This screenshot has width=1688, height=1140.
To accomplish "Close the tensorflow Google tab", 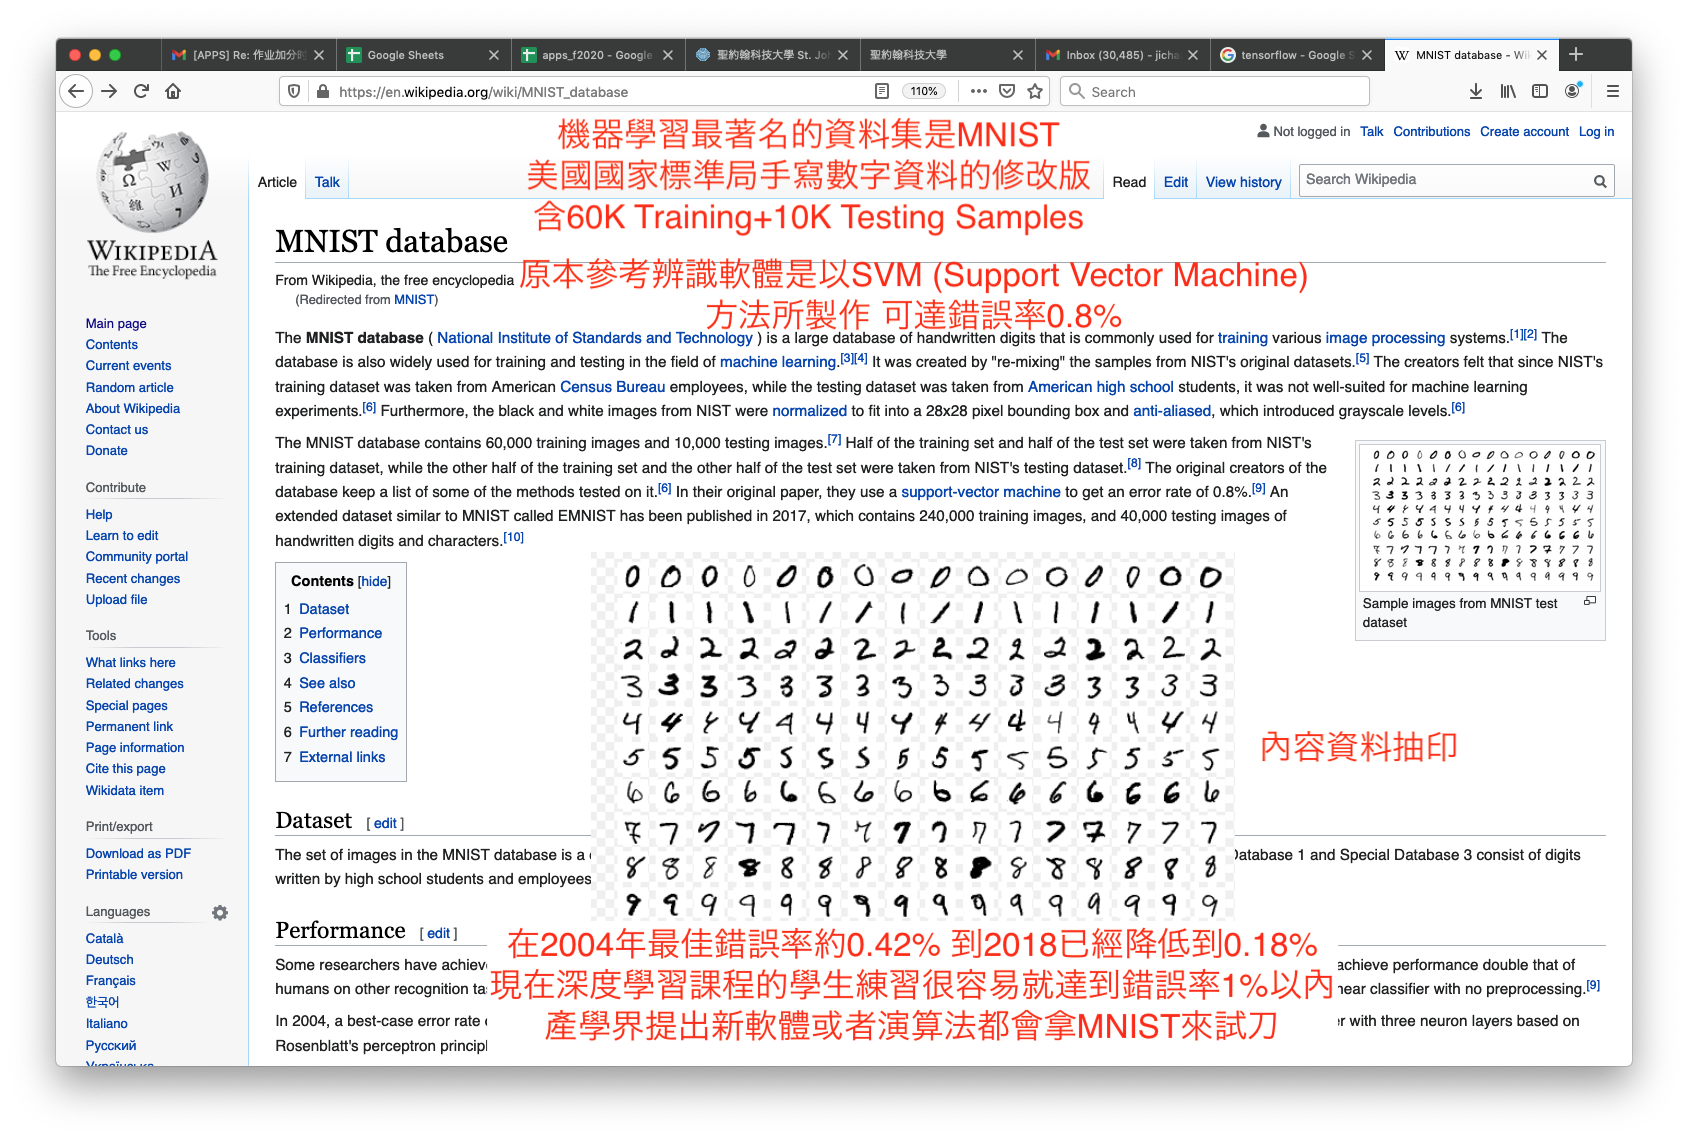I will pos(1366,55).
